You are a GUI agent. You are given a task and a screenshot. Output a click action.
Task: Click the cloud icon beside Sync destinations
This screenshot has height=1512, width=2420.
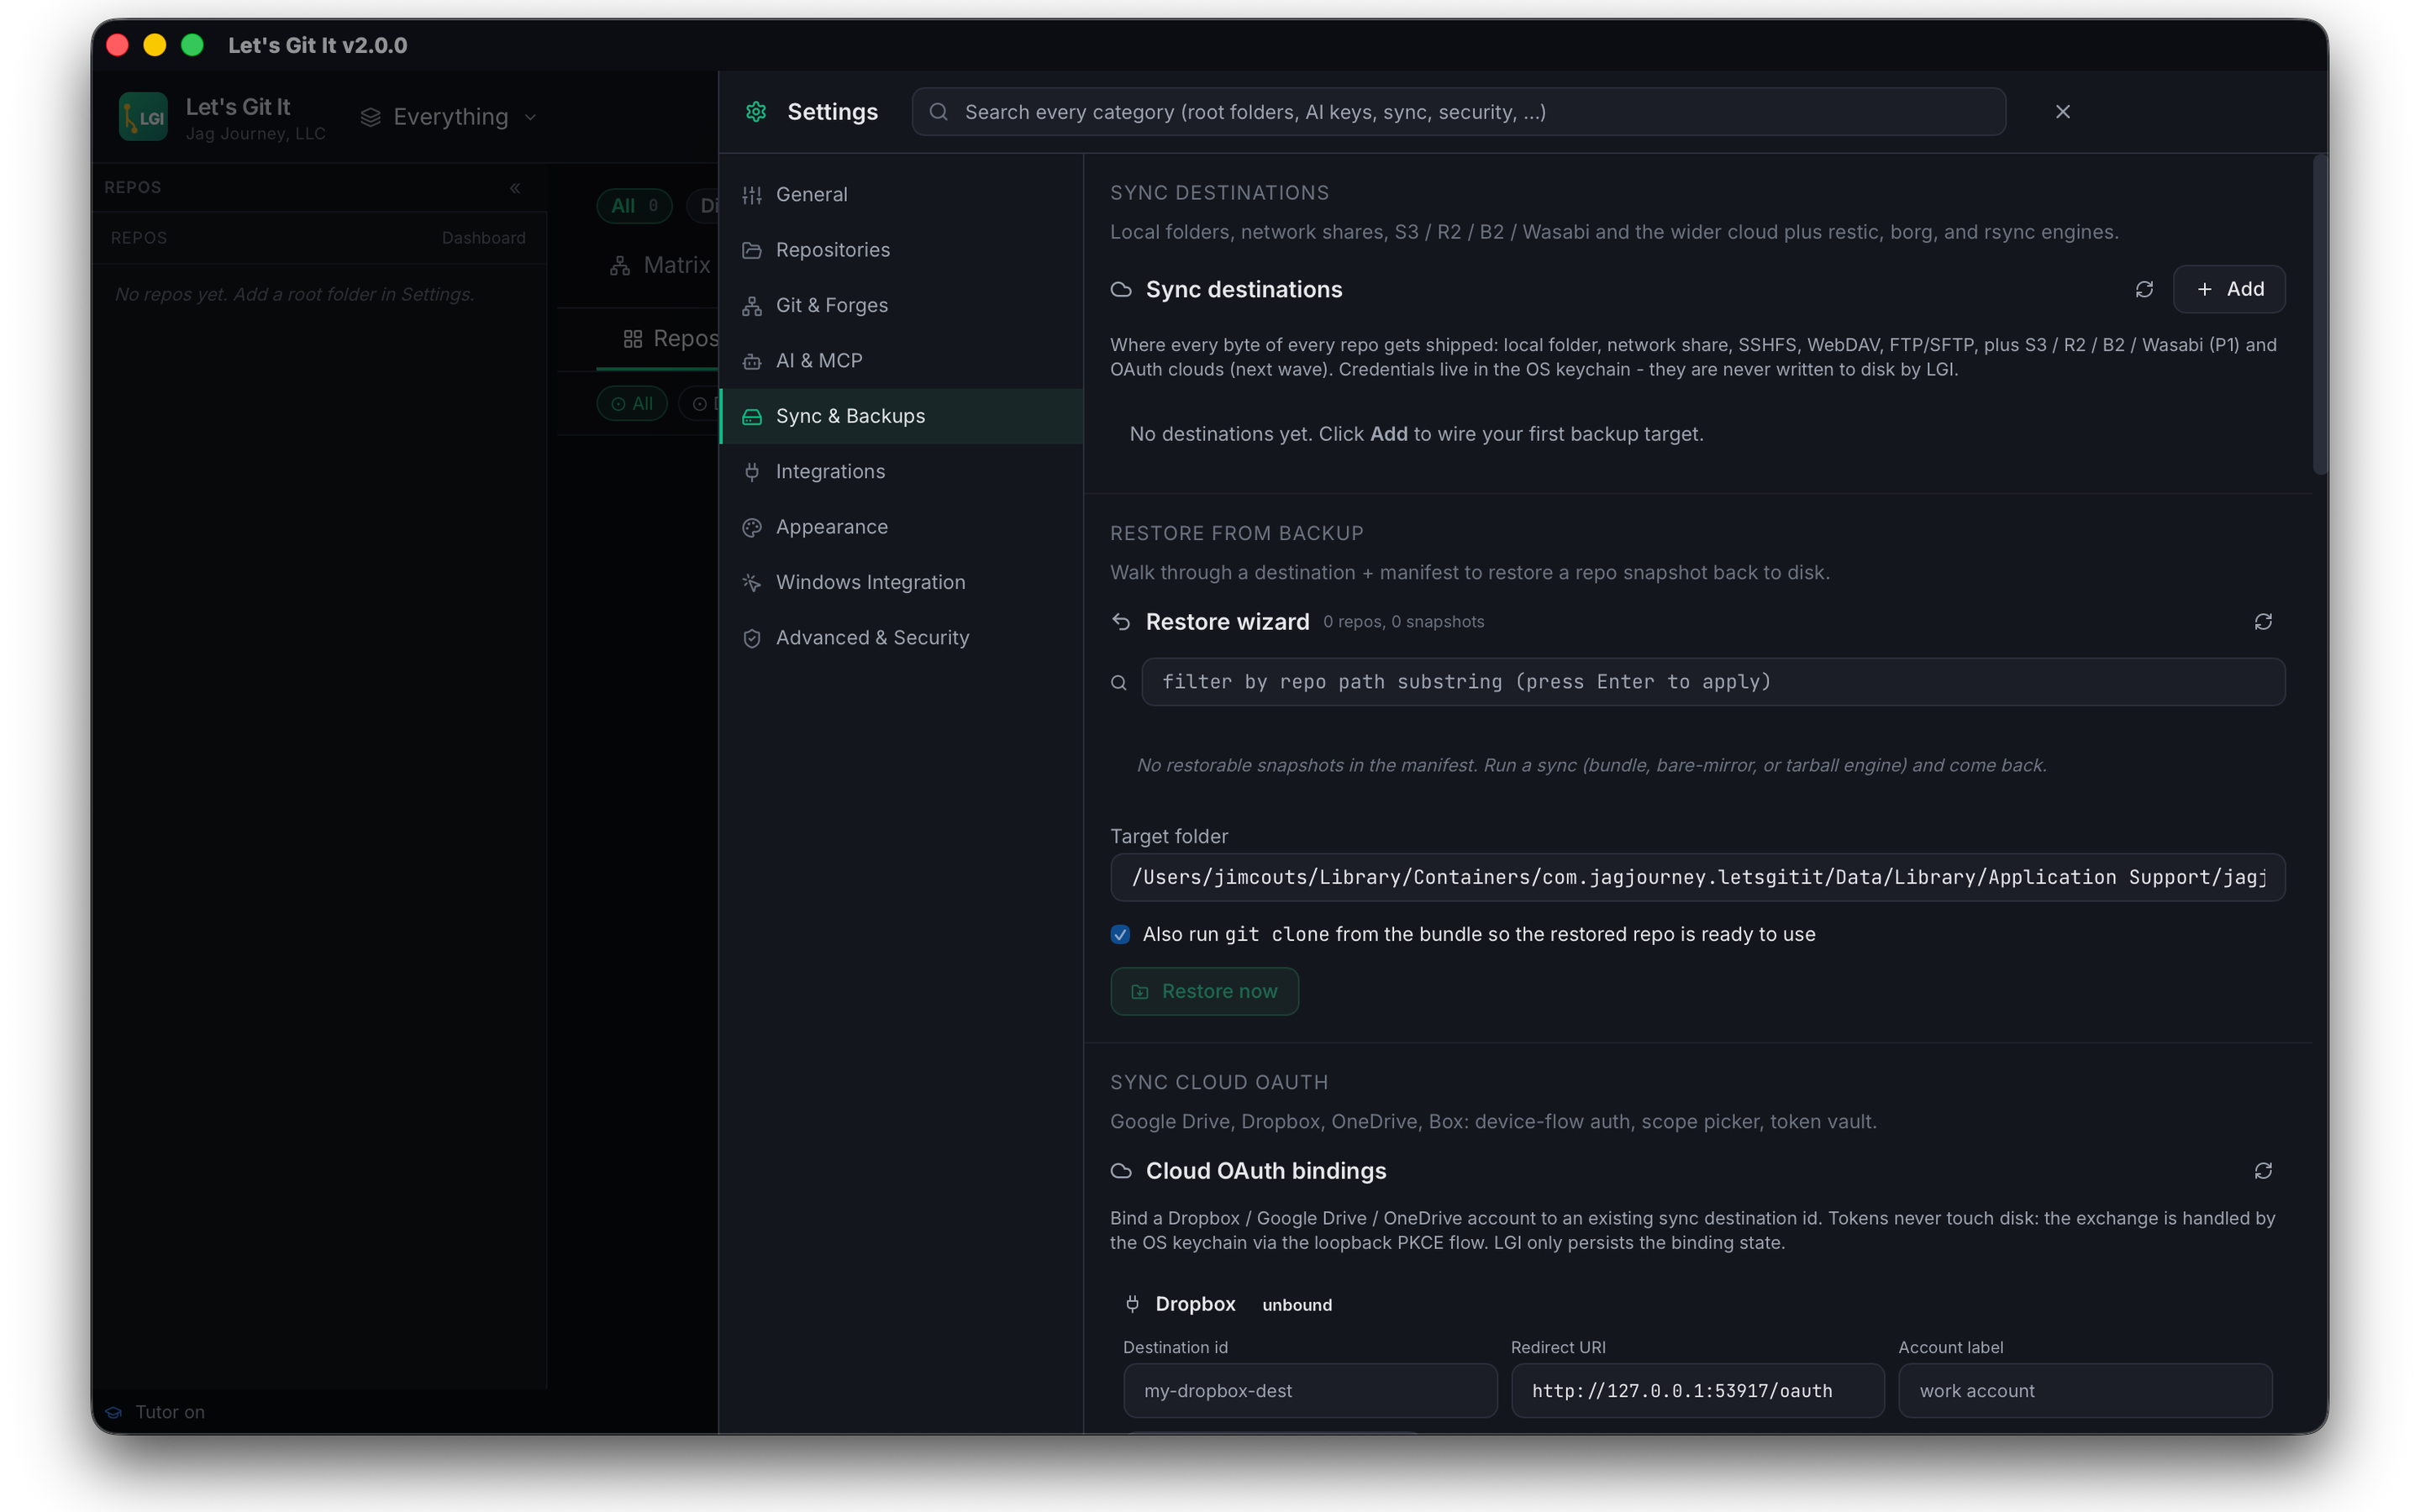(1121, 289)
